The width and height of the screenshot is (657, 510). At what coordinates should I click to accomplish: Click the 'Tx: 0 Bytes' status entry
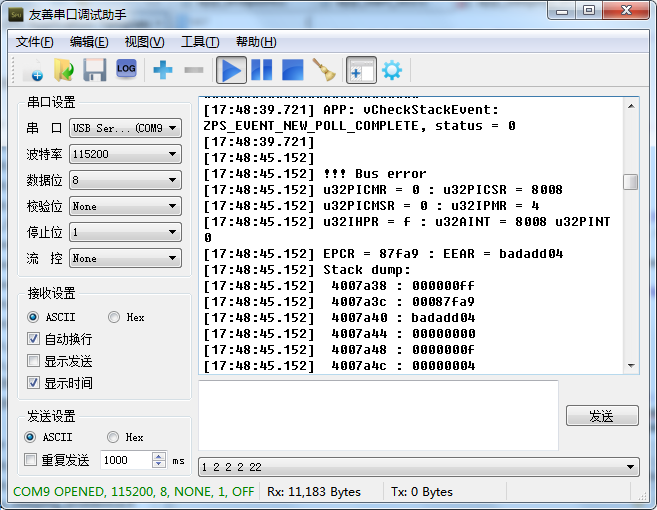[x=422, y=492]
